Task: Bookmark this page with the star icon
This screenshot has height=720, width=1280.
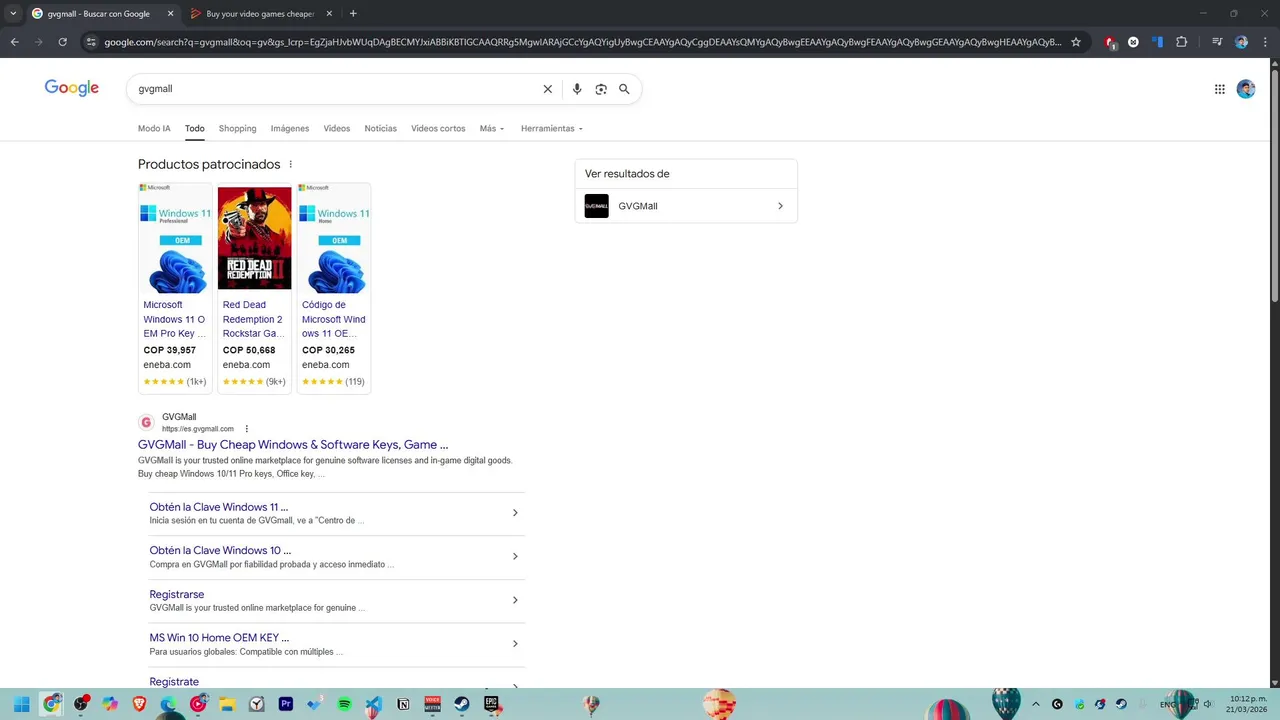Action: [1076, 42]
